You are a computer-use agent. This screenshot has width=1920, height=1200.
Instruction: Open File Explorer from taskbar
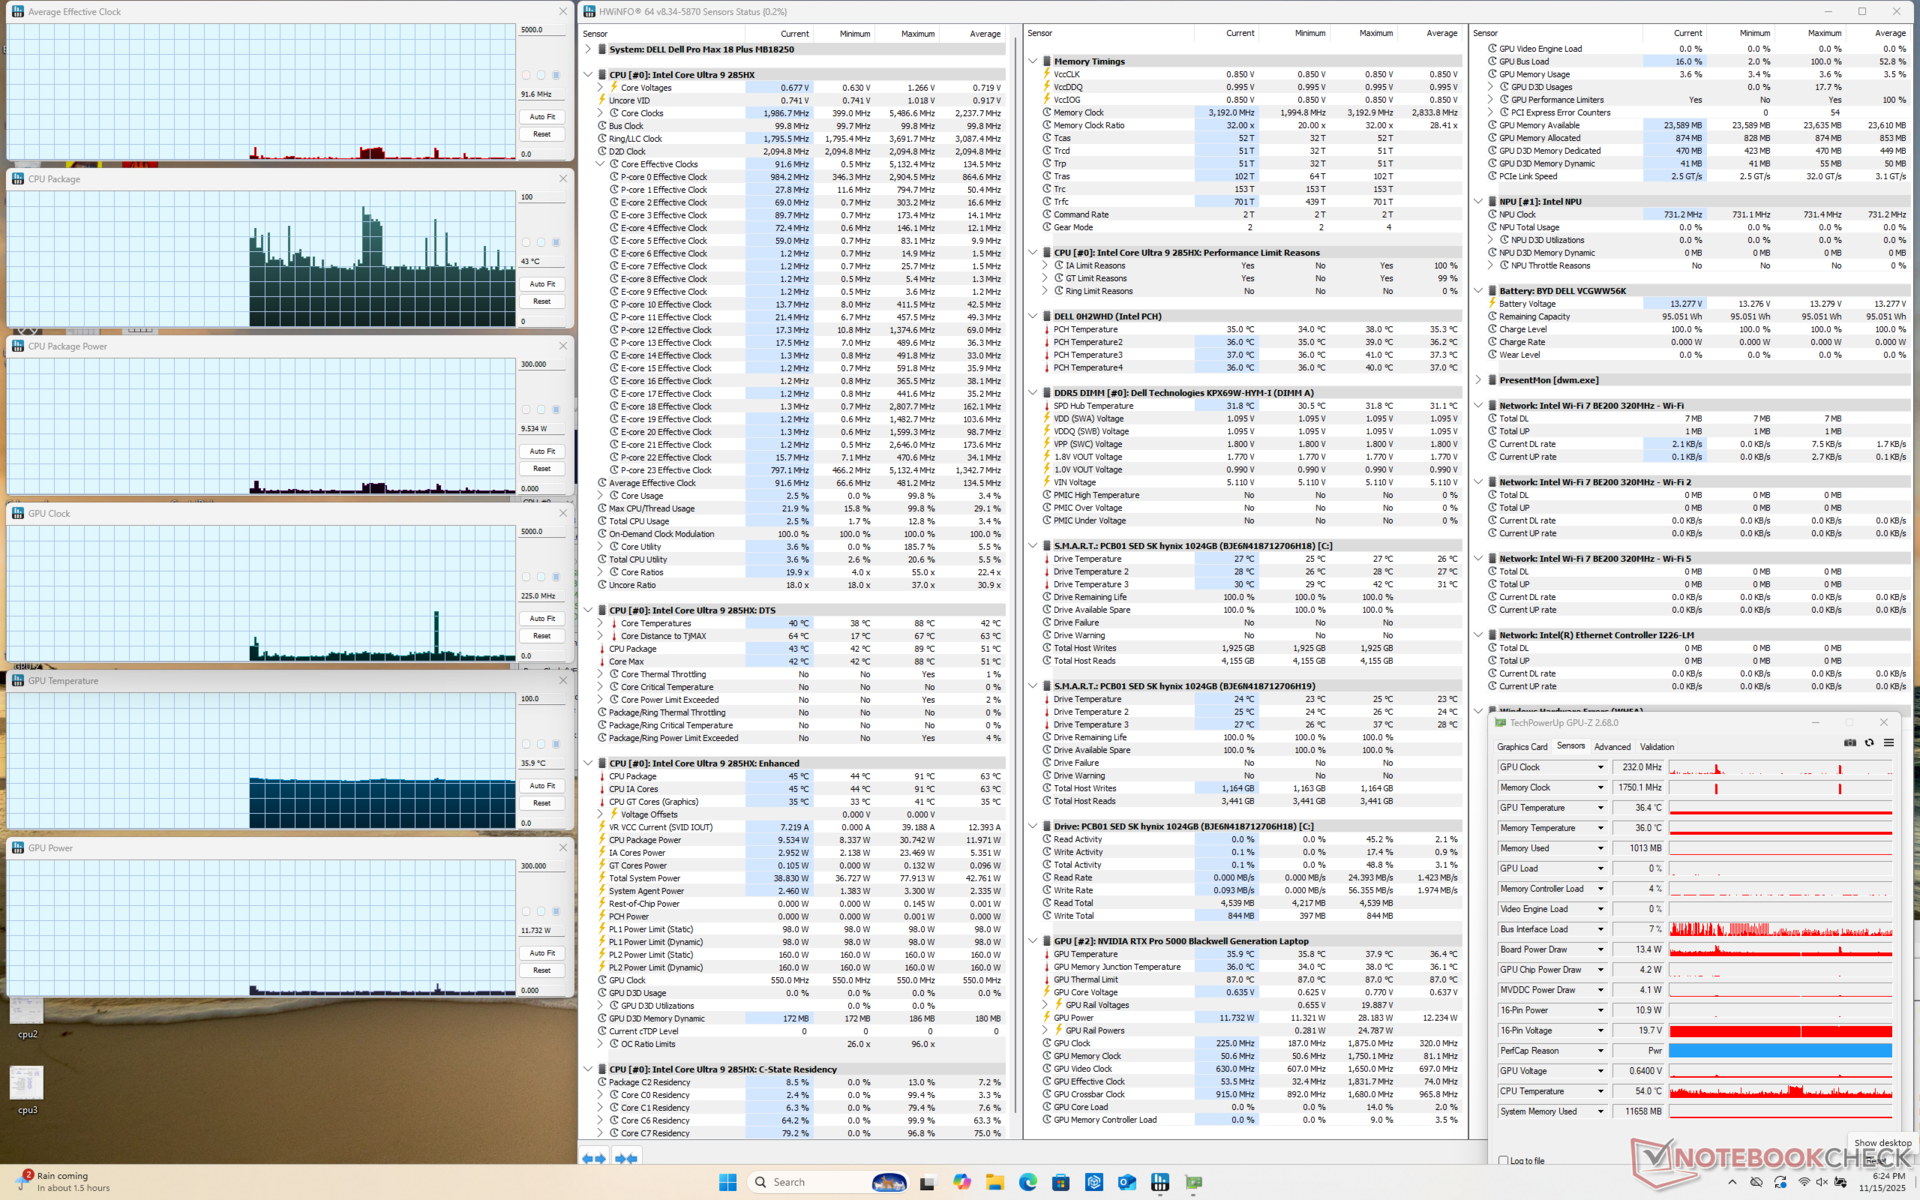tap(994, 1182)
